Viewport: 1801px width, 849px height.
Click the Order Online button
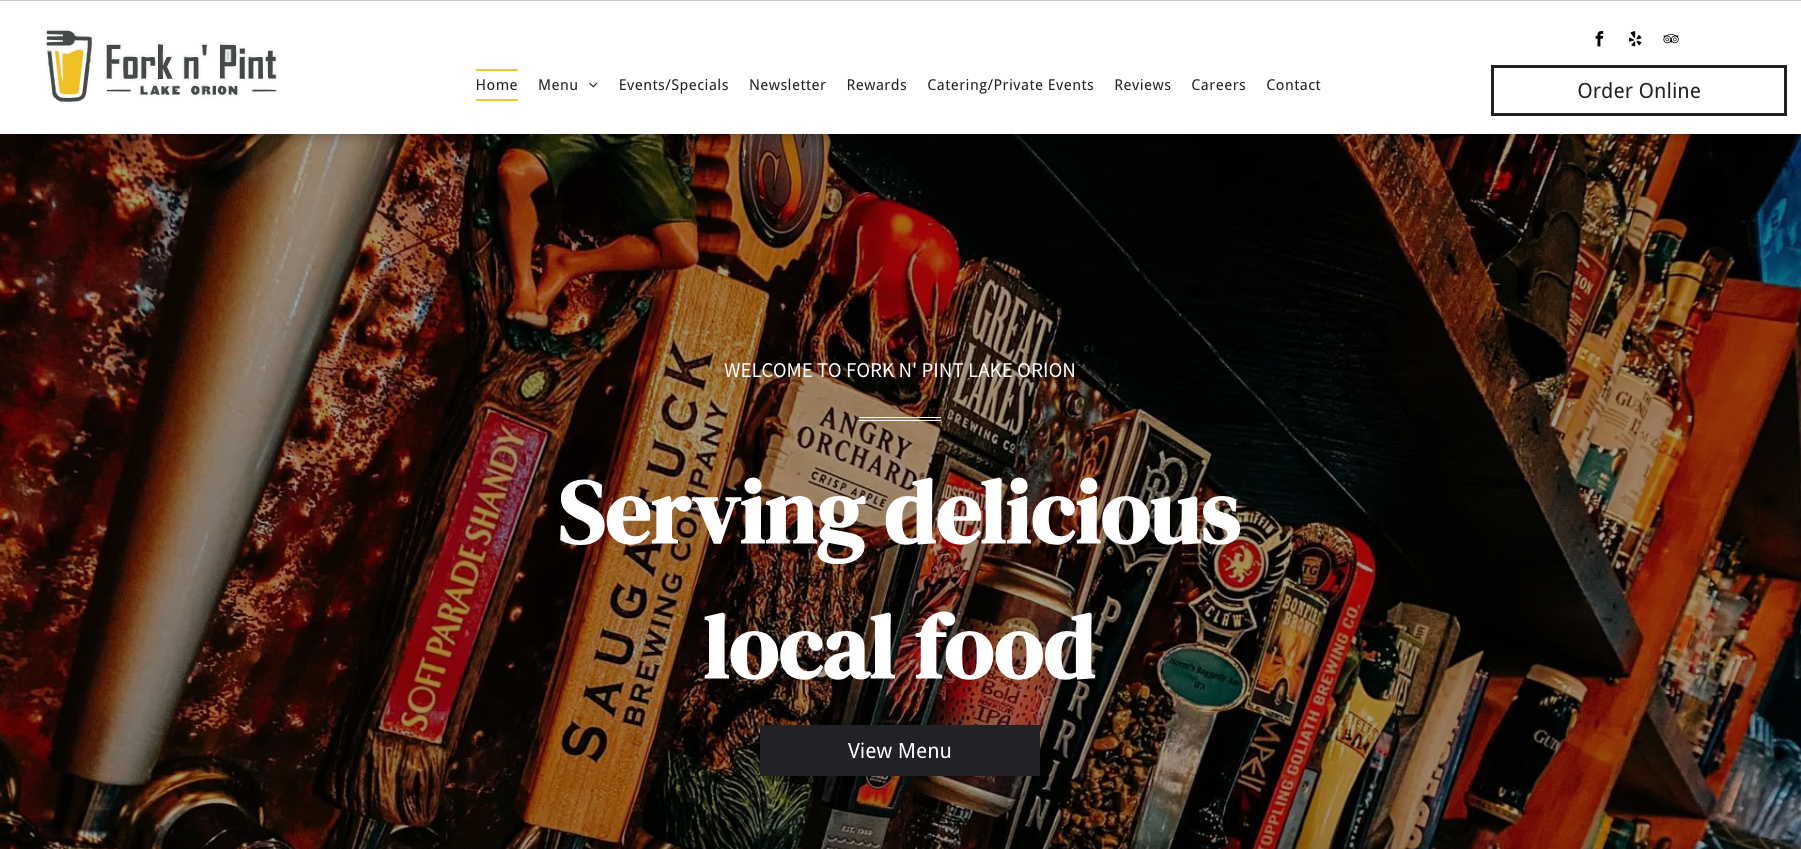point(1638,91)
